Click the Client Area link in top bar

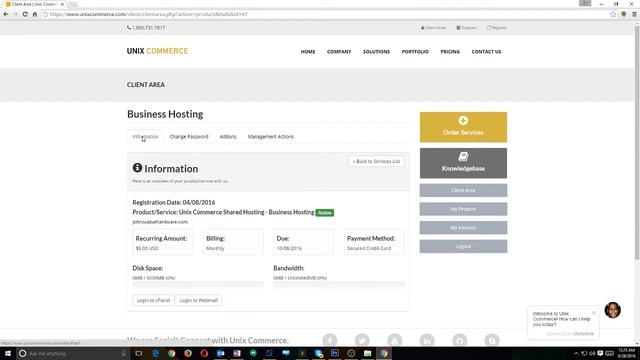click(x=433, y=28)
